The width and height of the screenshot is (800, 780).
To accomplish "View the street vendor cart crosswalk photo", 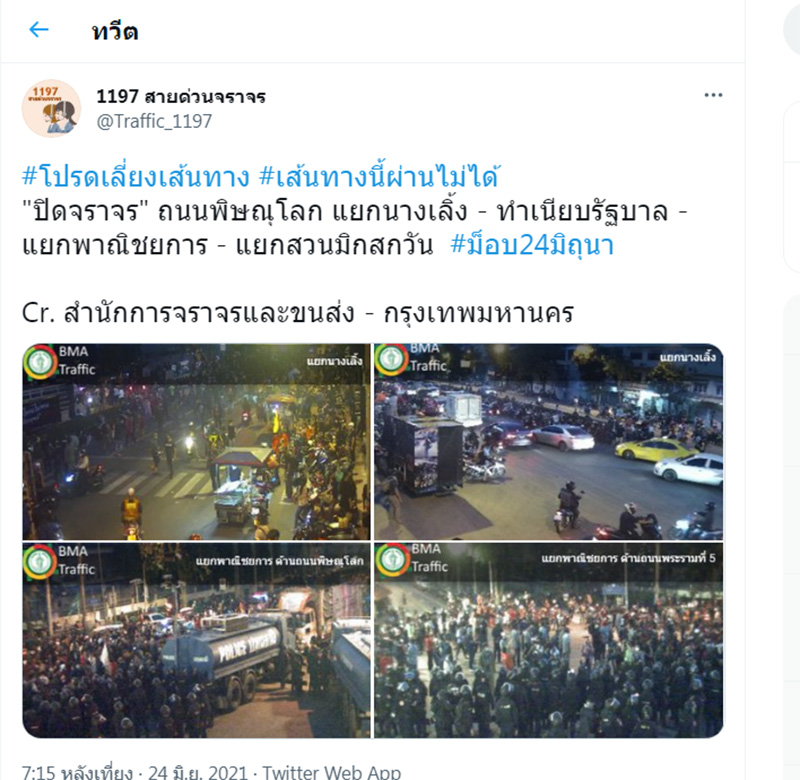I will point(196,442).
